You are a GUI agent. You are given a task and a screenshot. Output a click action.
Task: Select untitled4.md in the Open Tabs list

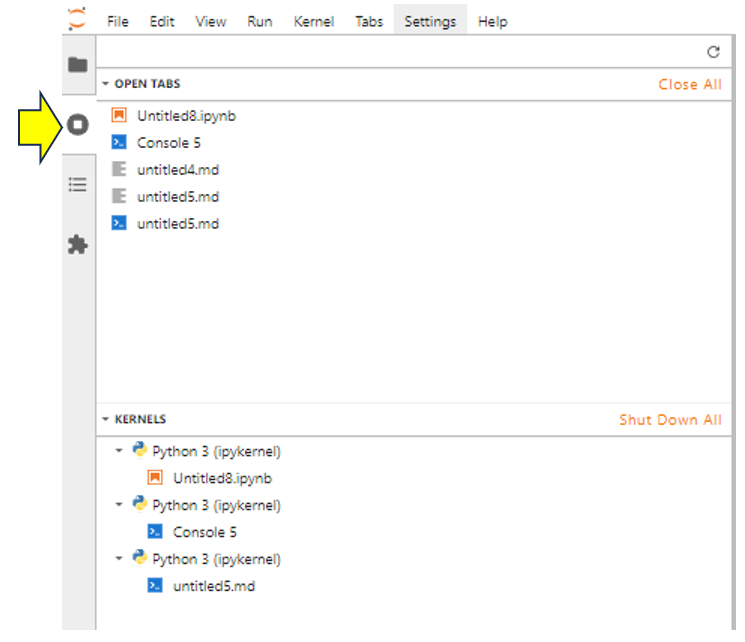[x=177, y=170]
